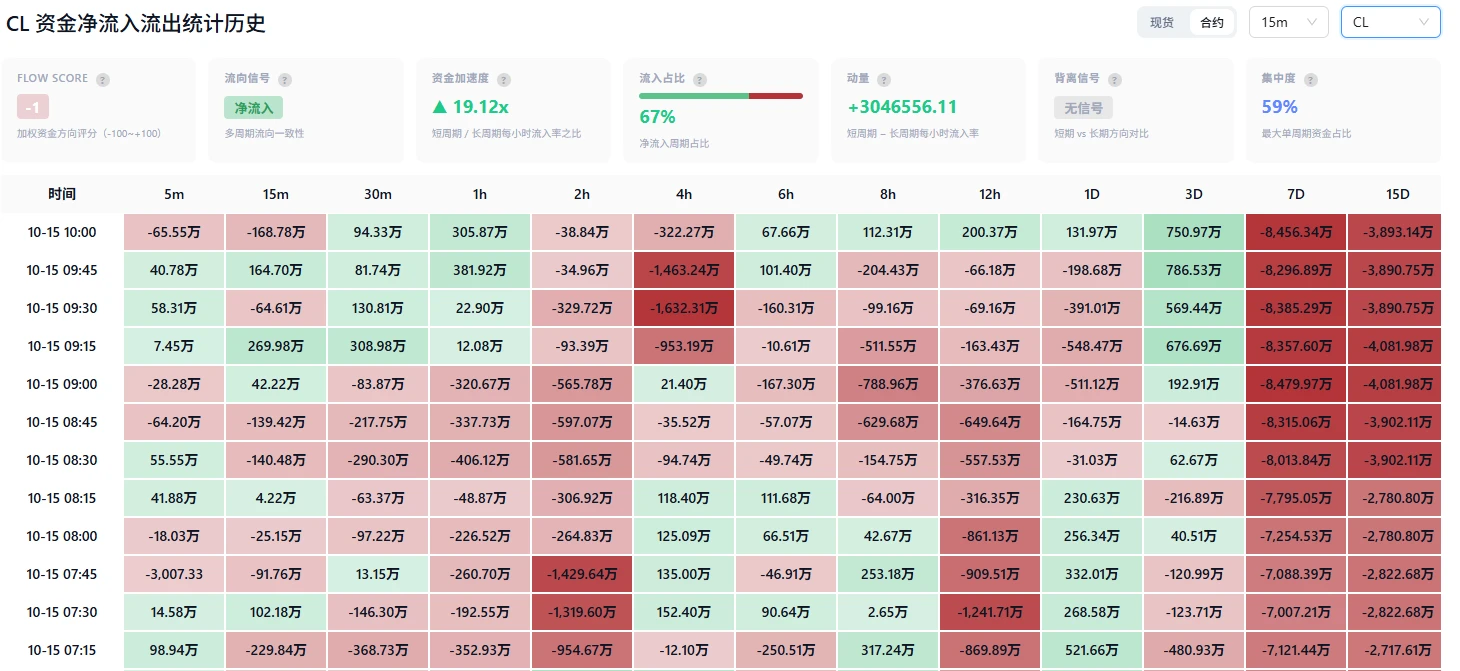
Task: Click the info icon next to 流入占比
Action: click(700, 79)
